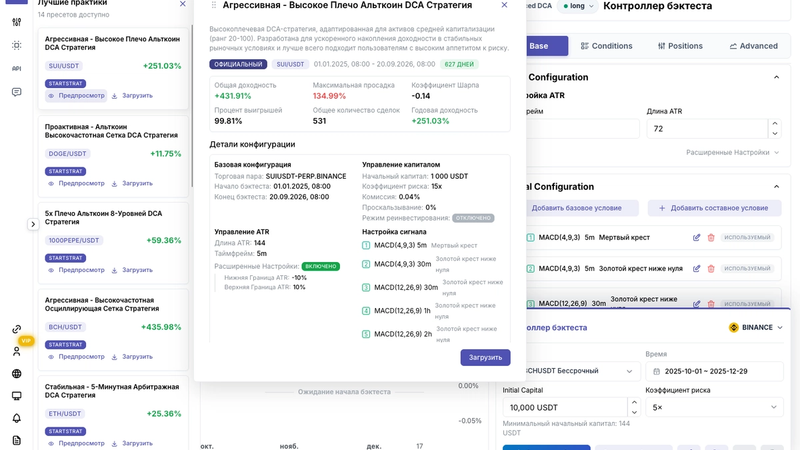Load the ETH/USDT preset
The width and height of the screenshot is (800, 450).
pyautogui.click(x=132, y=443)
